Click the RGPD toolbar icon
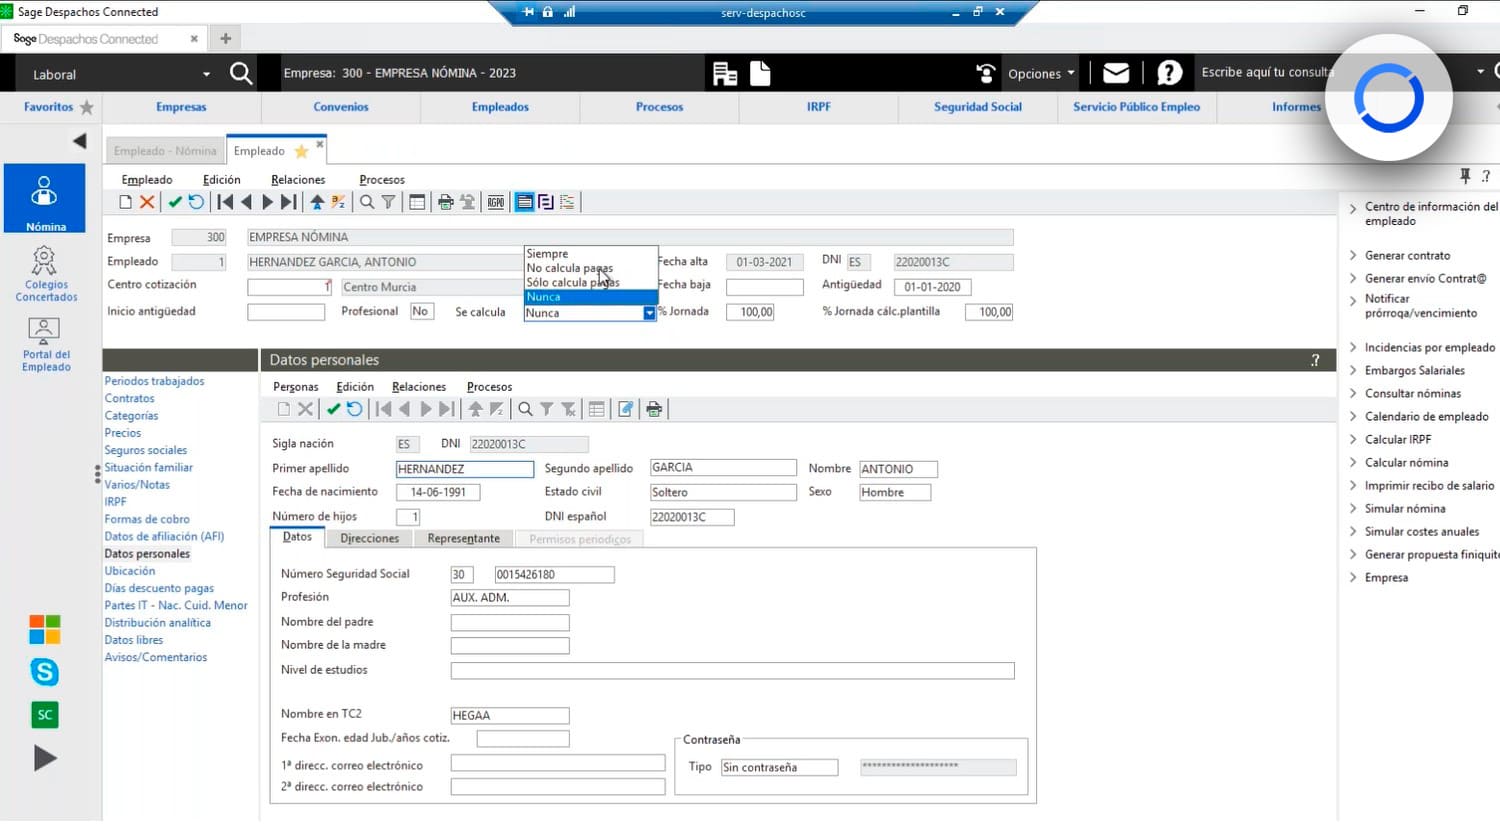1500x830 pixels. [495, 201]
